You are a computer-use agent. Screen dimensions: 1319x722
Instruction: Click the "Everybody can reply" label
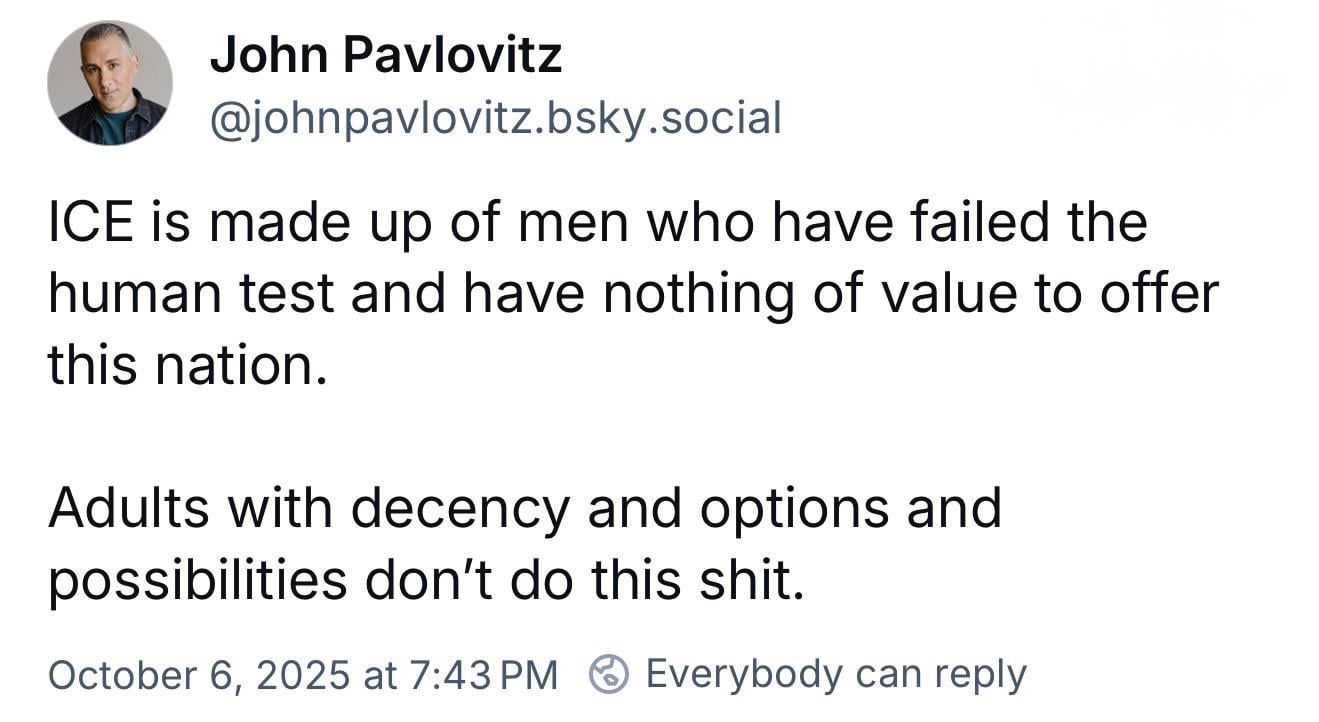(x=835, y=673)
